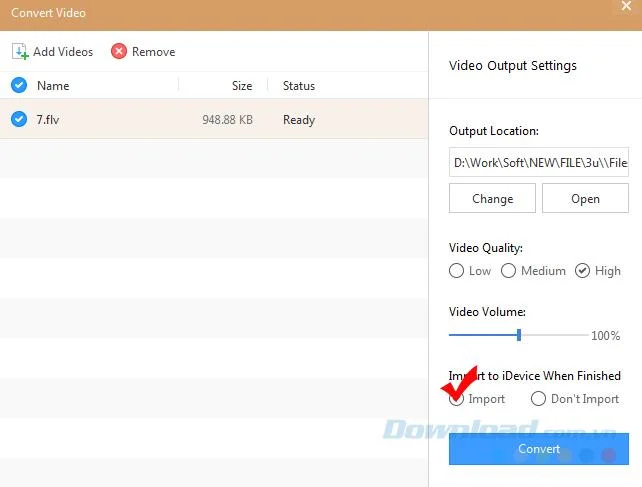Image resolution: width=642 pixels, height=487 pixels.
Task: Select Medium video quality
Action: coord(508,271)
